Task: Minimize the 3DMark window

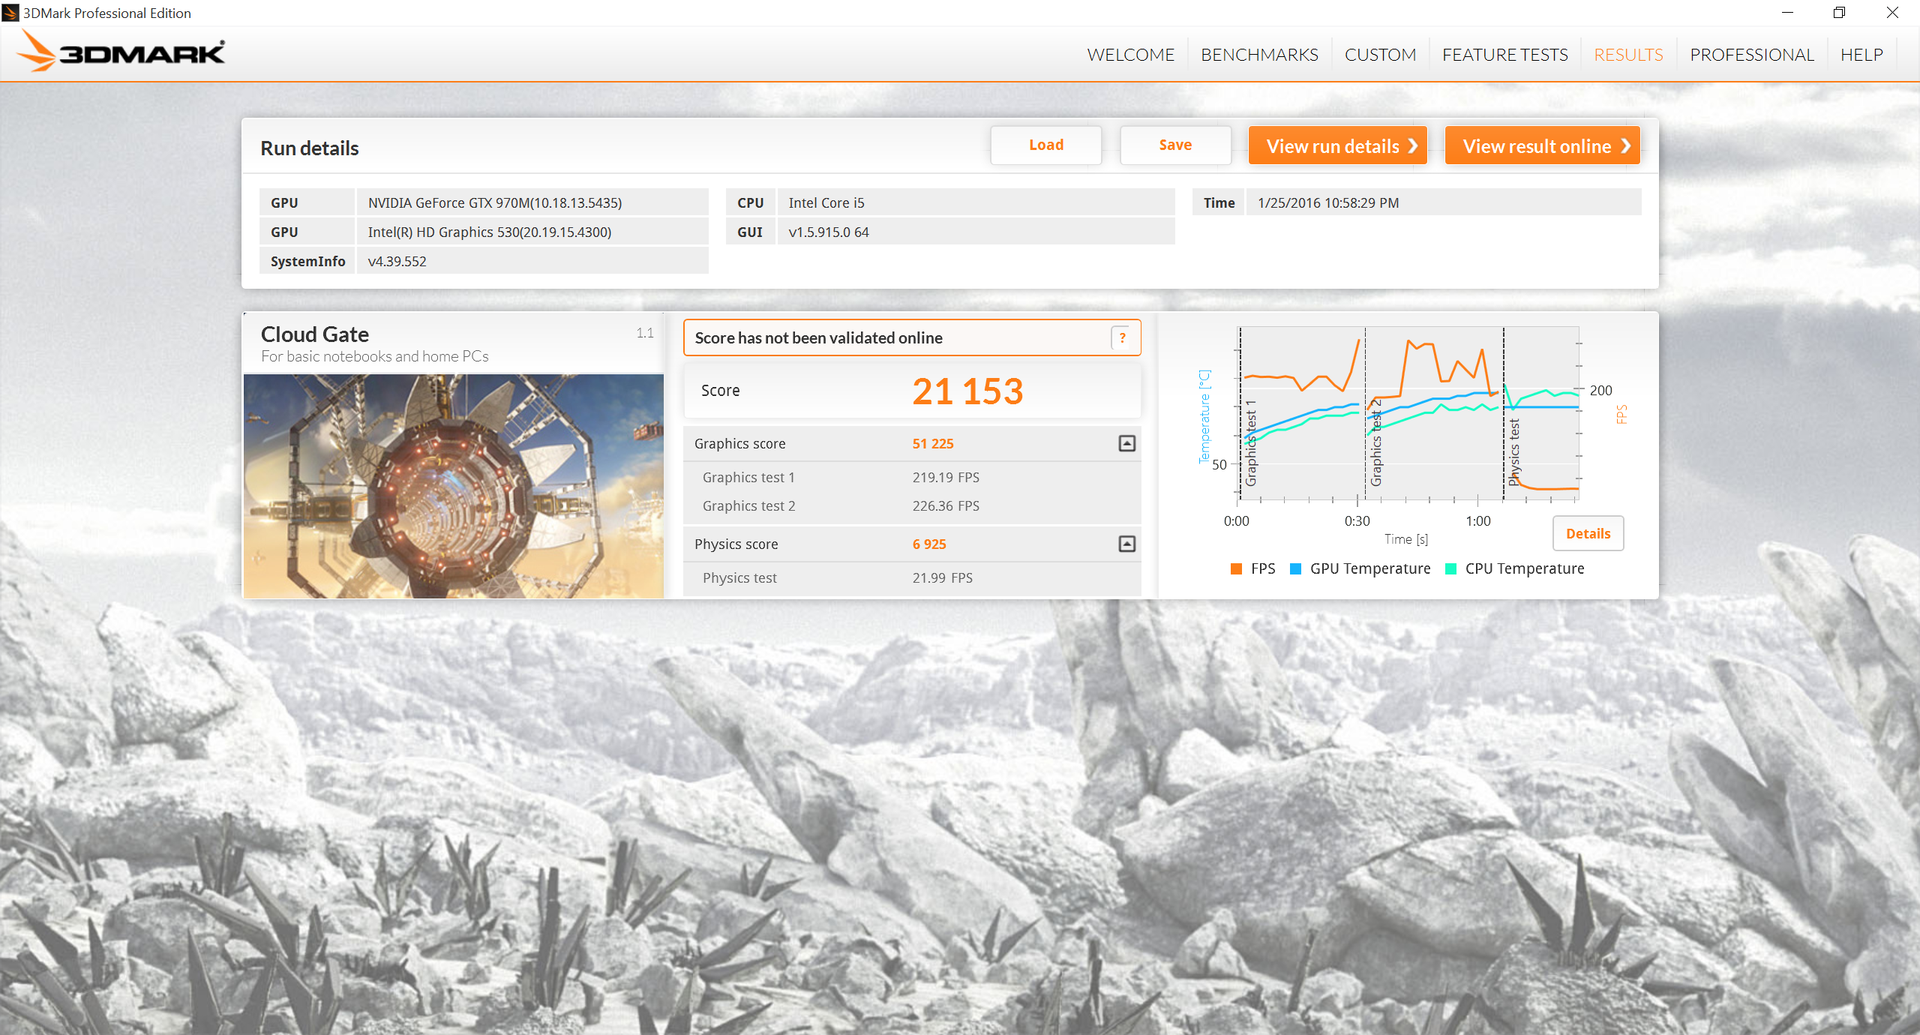Action: tap(1787, 13)
